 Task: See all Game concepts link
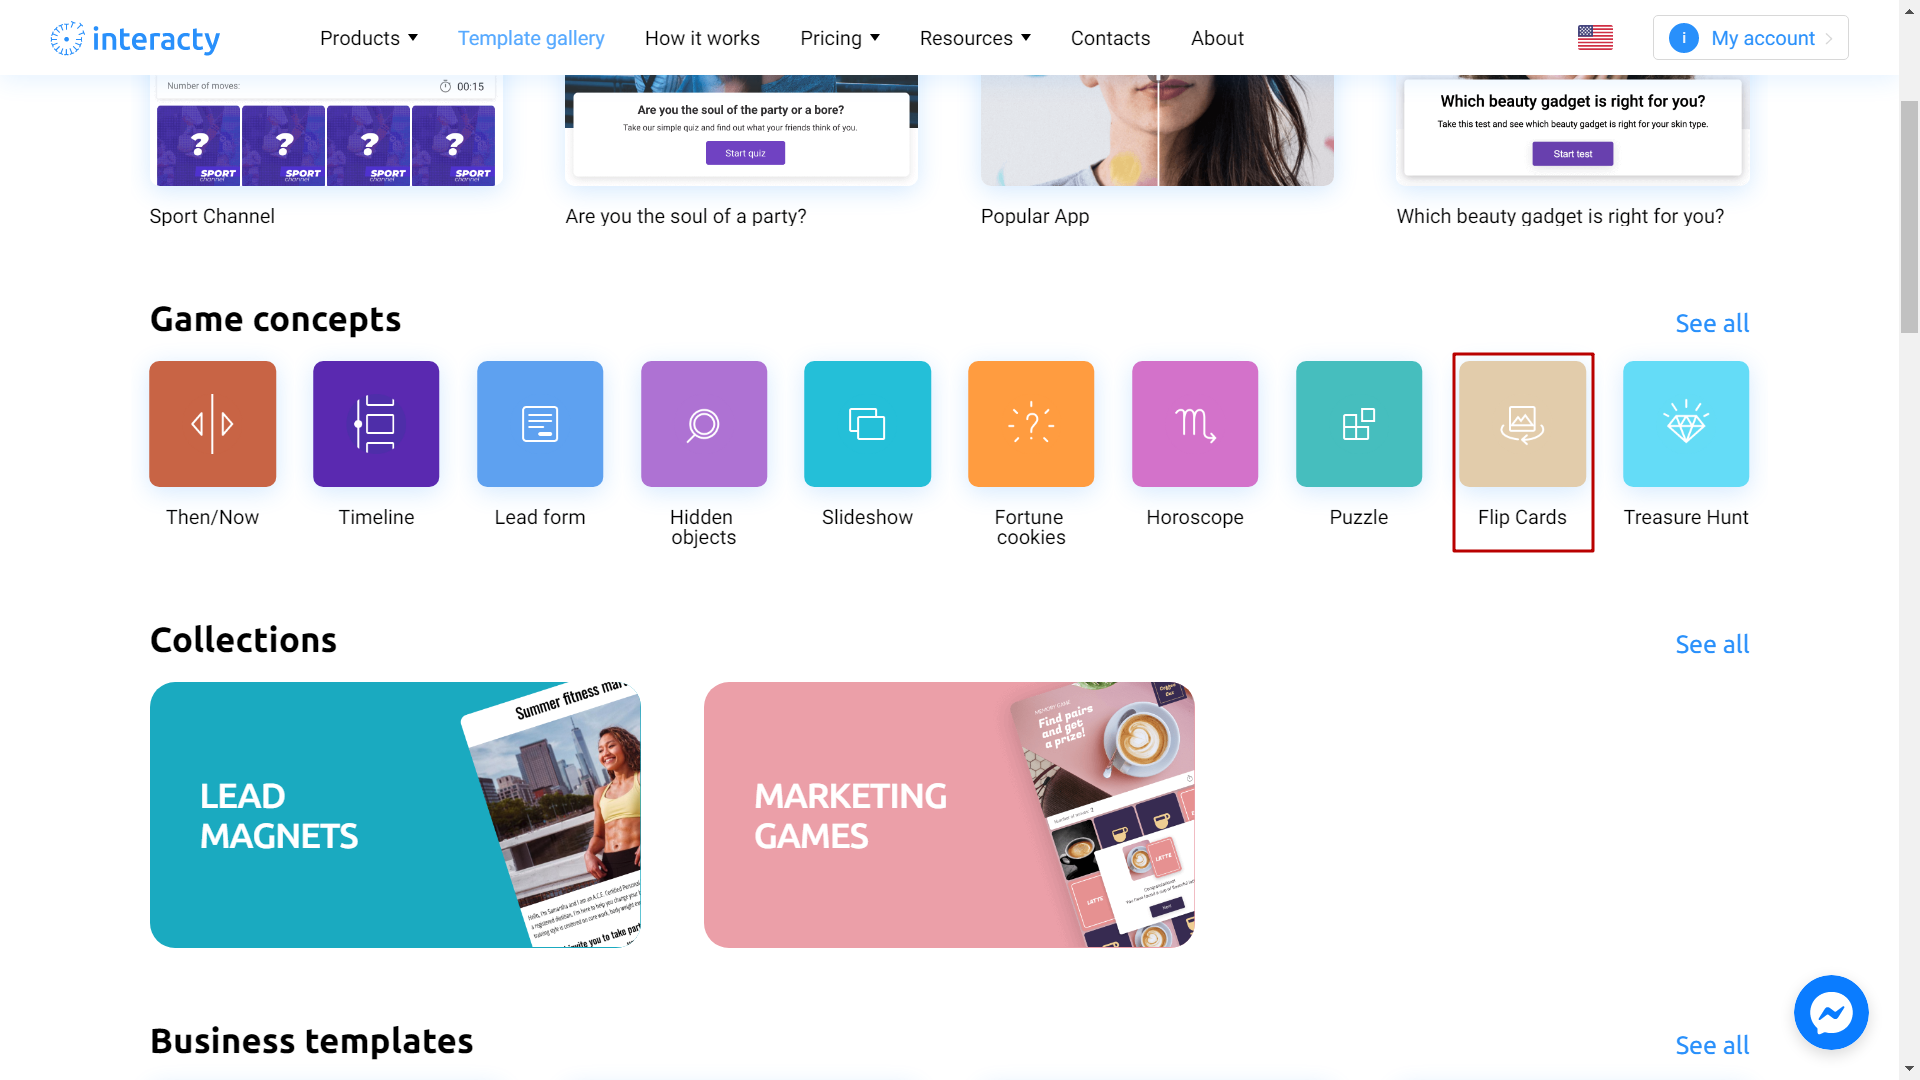[x=1712, y=323]
